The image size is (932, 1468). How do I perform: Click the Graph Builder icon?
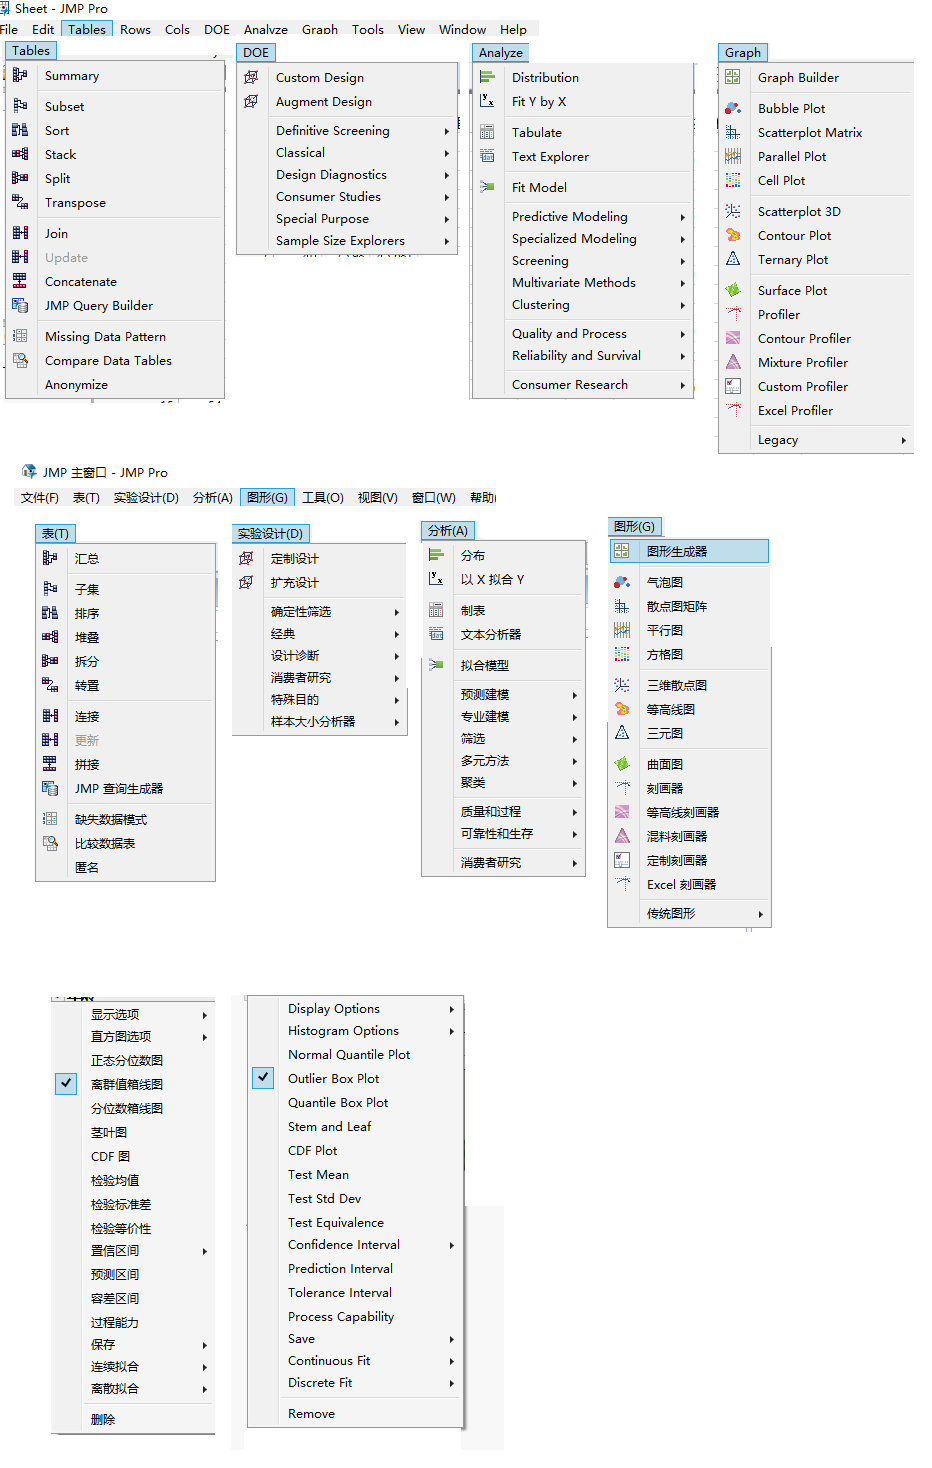(x=733, y=77)
